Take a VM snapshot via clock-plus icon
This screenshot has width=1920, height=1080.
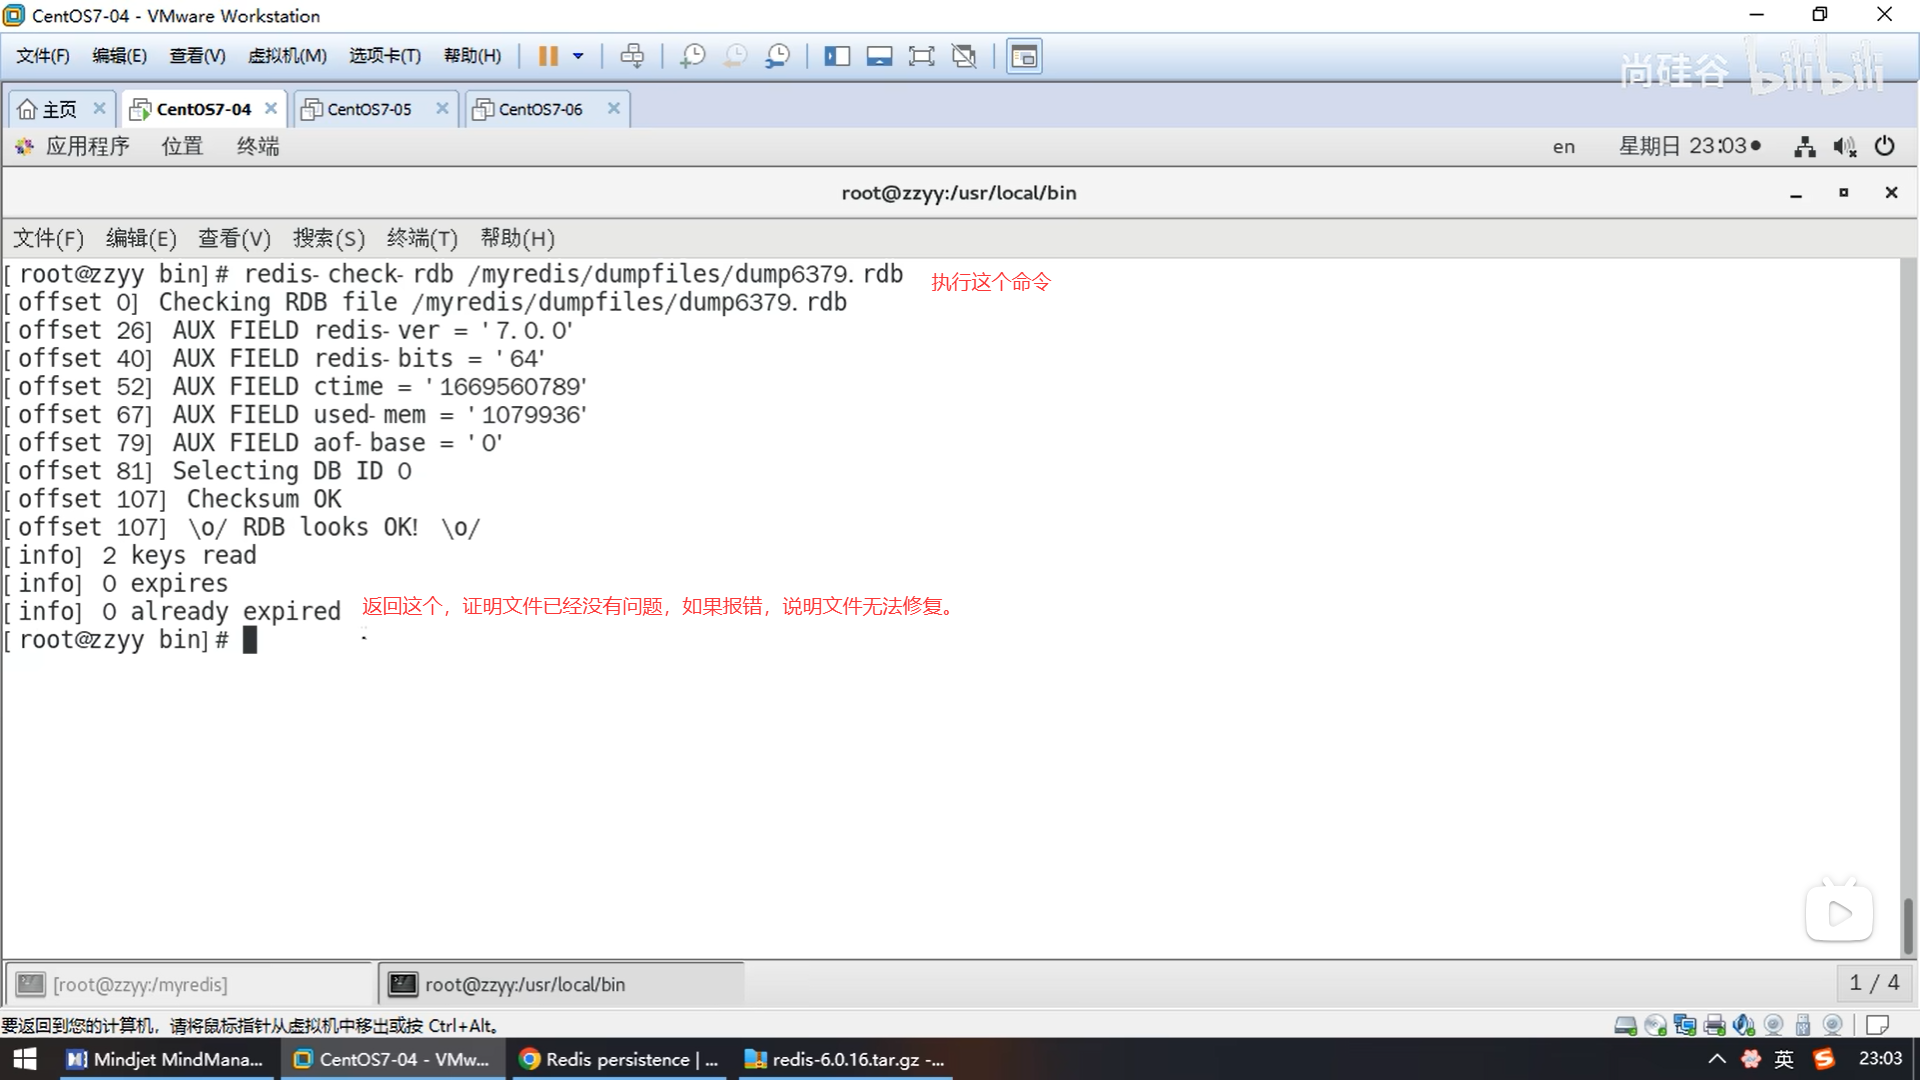click(x=692, y=56)
